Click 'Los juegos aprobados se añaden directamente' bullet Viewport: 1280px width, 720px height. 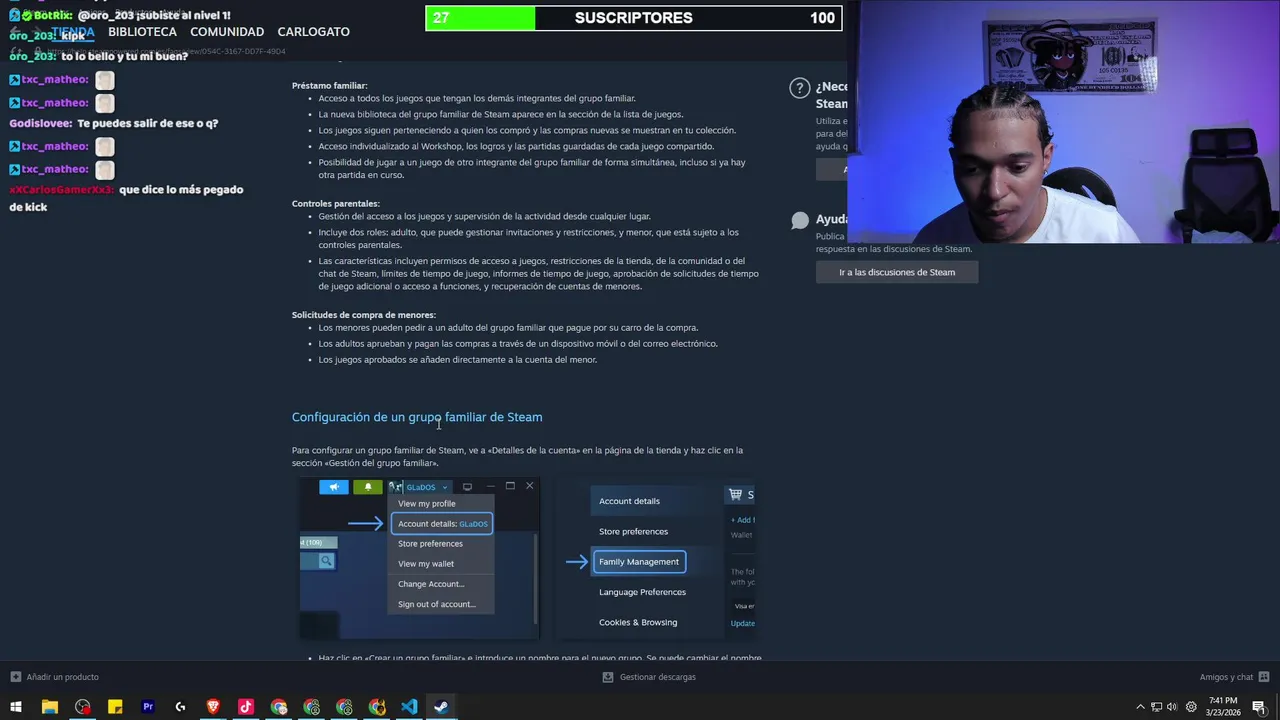[457, 360]
